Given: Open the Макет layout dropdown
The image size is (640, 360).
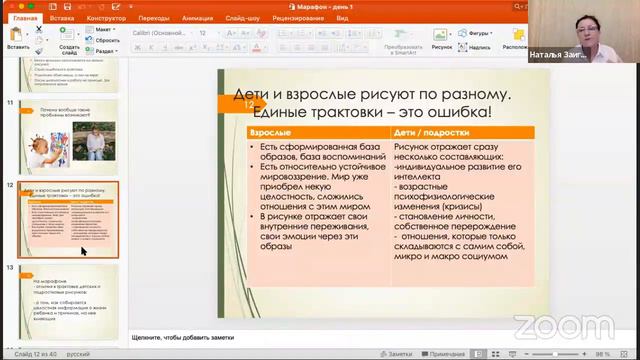Looking at the screenshot, I should pyautogui.click(x=100, y=29).
